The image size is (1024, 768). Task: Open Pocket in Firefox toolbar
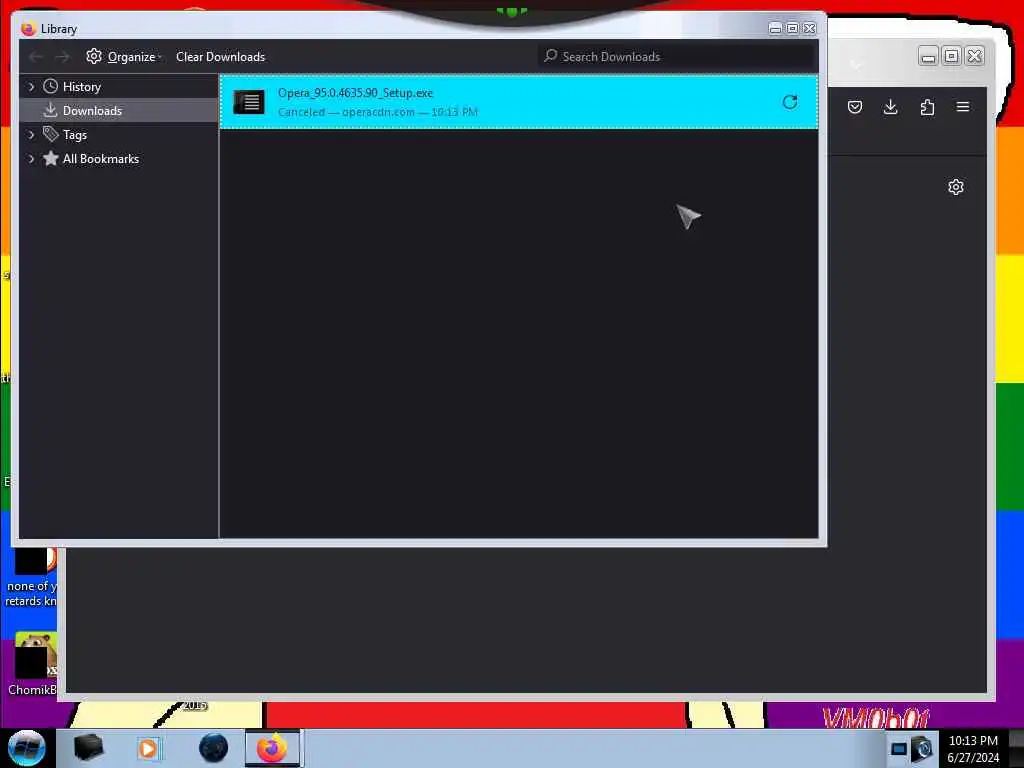coord(855,107)
